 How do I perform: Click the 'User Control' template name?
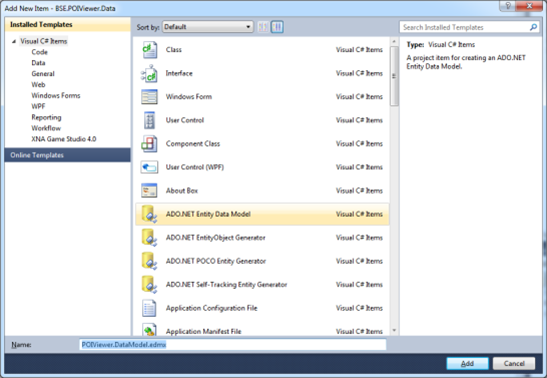[185, 120]
